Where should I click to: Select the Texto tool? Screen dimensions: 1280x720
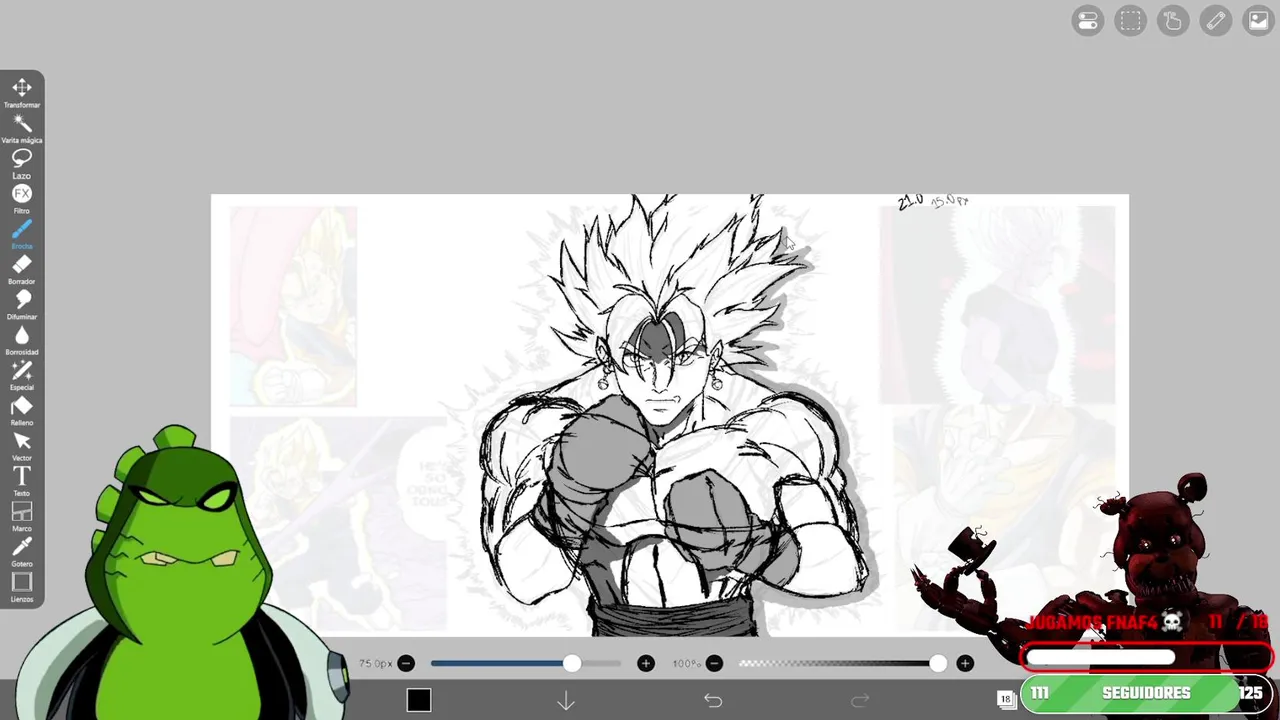[x=22, y=481]
